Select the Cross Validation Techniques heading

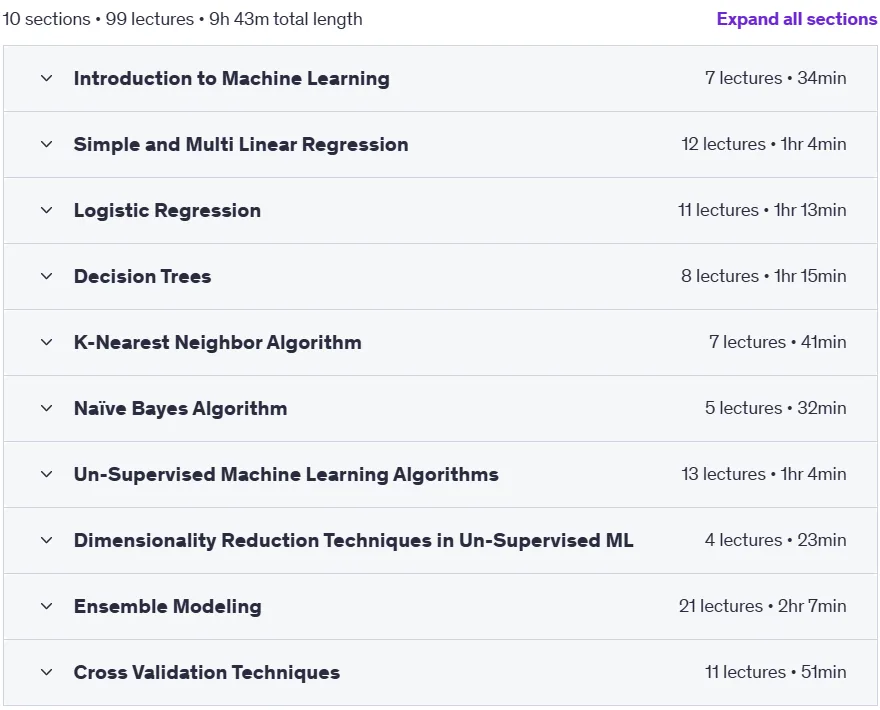click(207, 672)
